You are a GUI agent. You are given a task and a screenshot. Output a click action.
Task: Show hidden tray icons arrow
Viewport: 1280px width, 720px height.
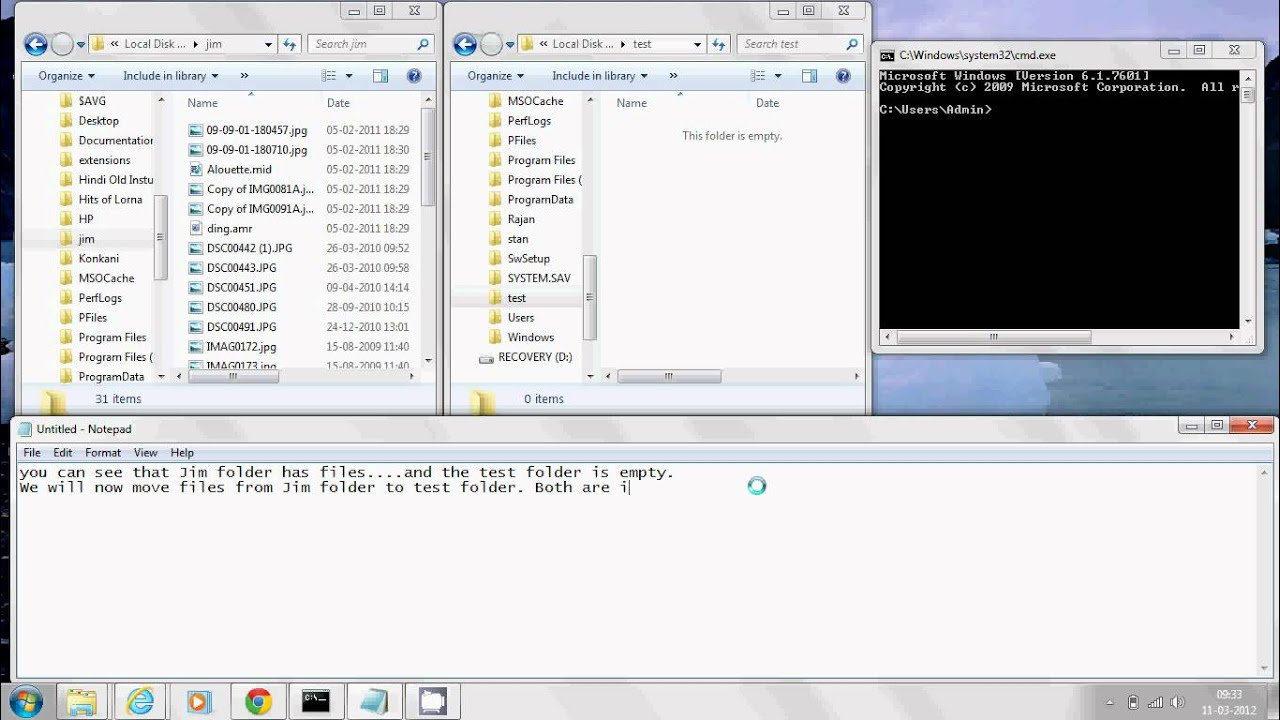(1110, 702)
